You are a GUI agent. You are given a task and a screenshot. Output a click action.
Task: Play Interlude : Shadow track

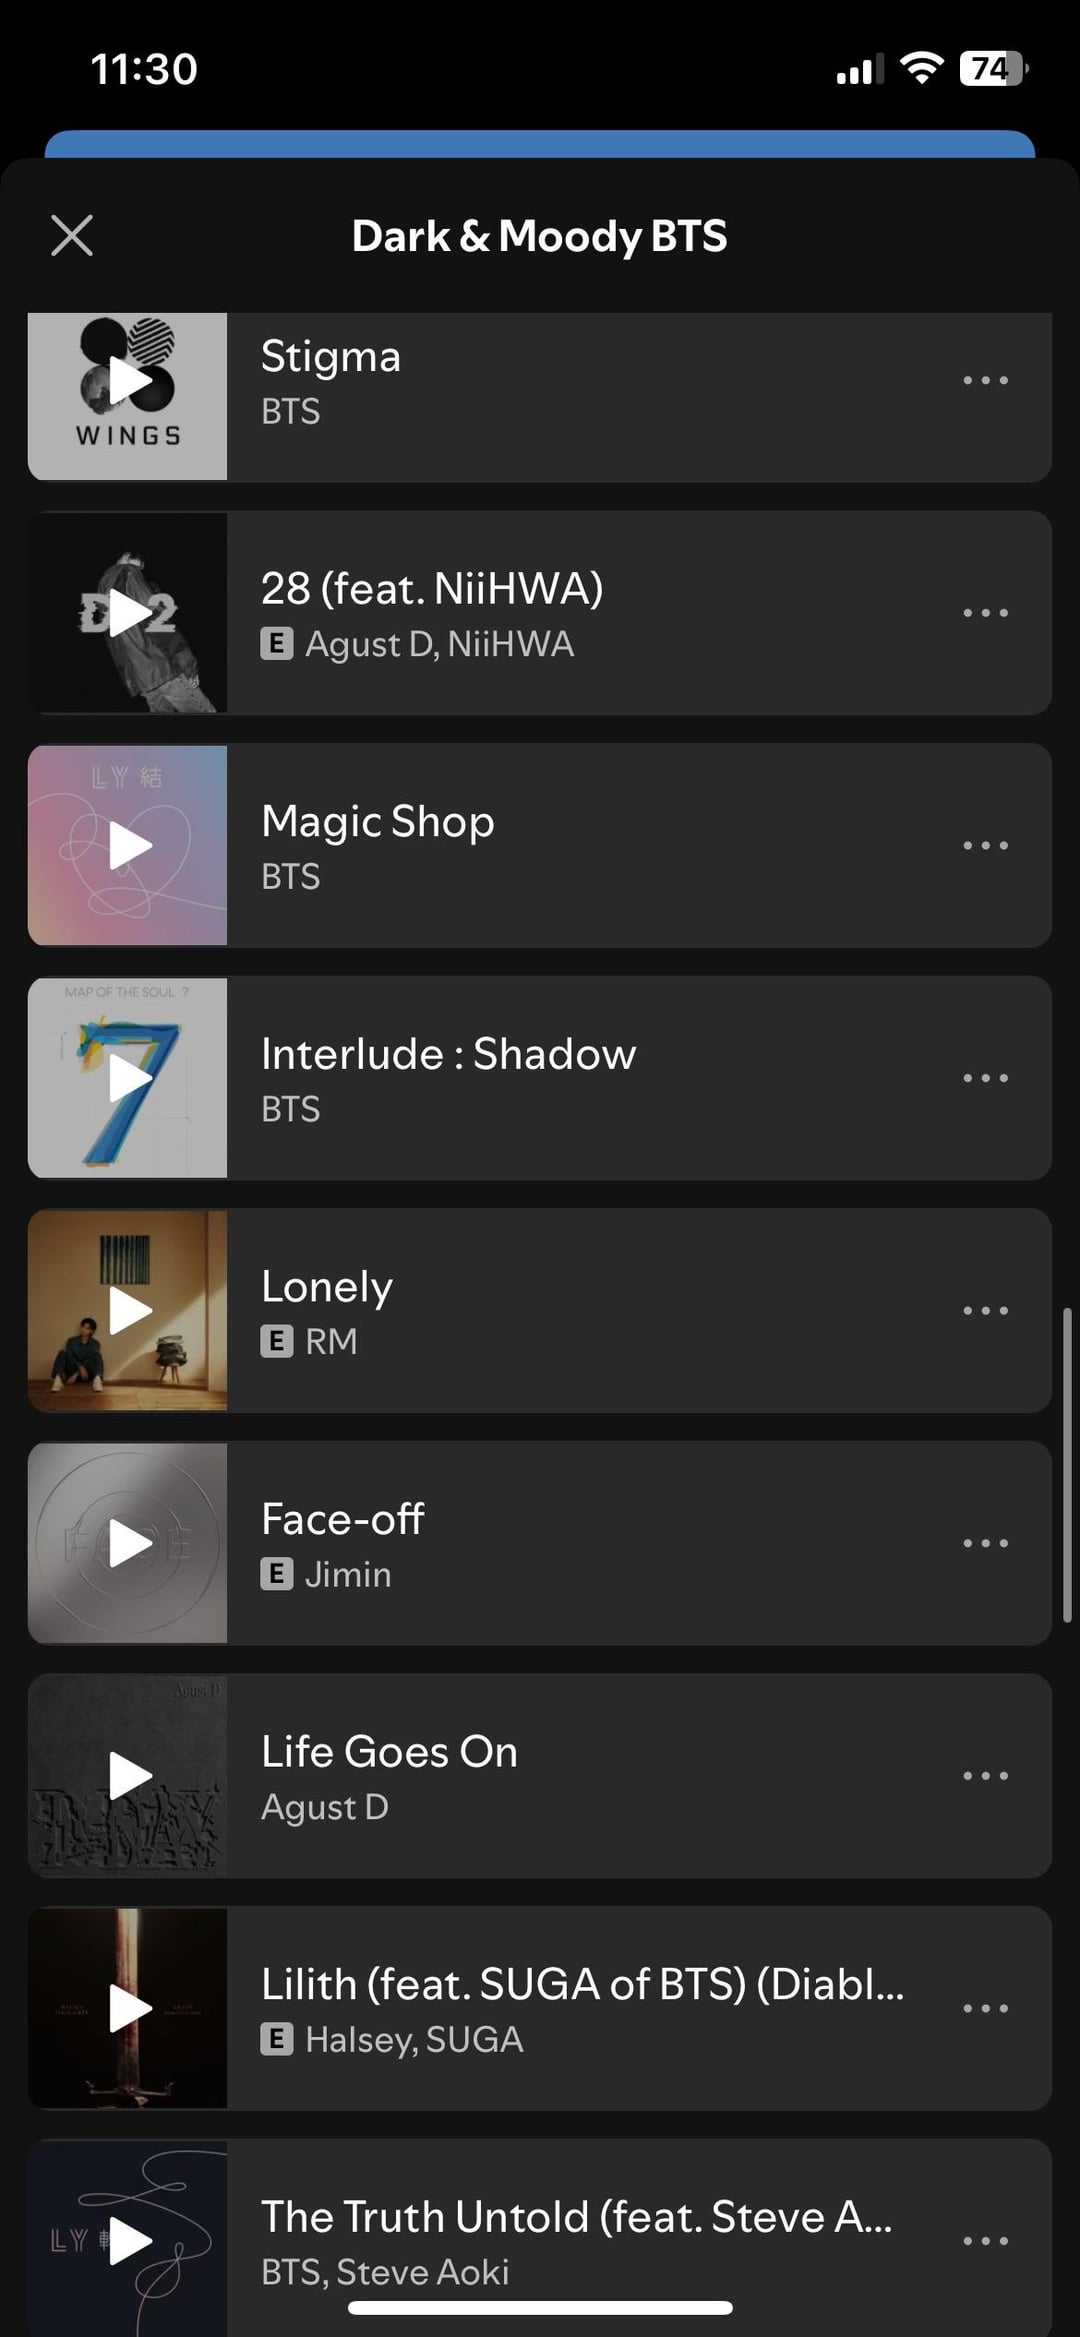coord(129,1078)
